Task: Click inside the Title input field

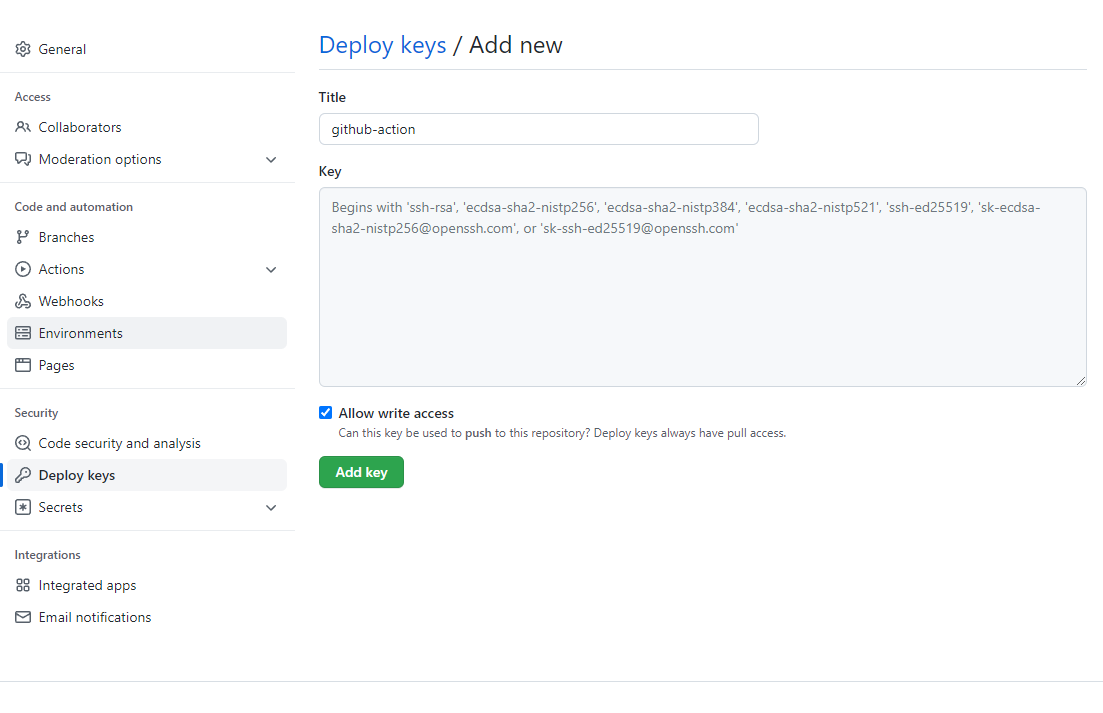Action: point(538,129)
